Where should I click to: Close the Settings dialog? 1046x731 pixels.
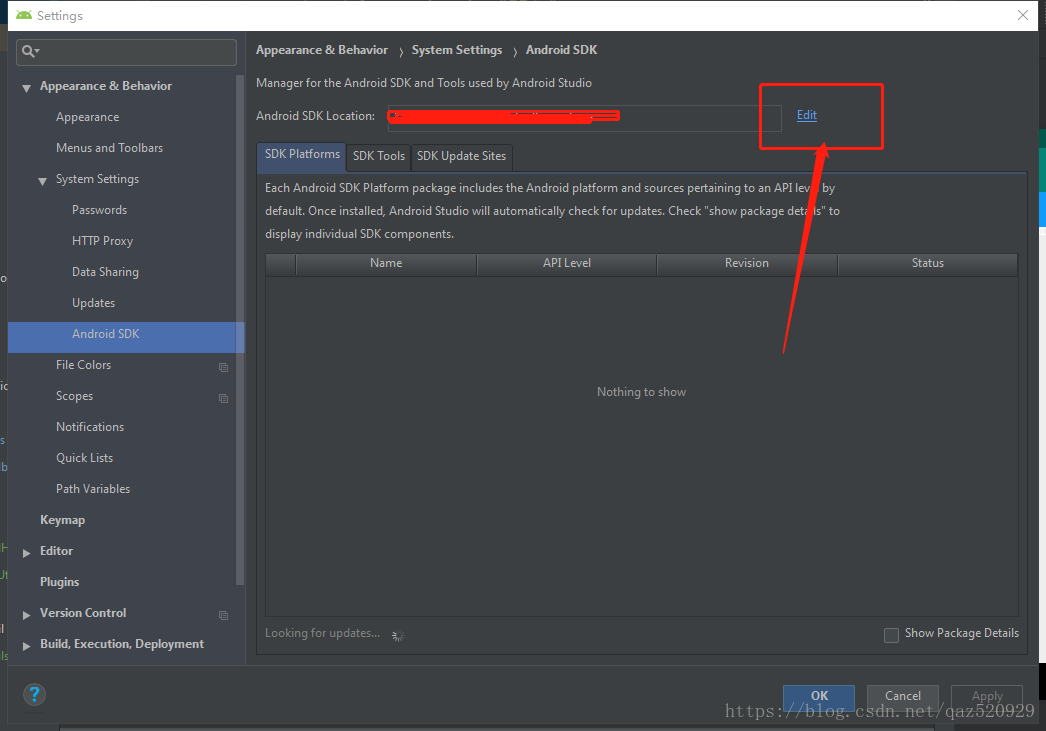coord(1023,15)
